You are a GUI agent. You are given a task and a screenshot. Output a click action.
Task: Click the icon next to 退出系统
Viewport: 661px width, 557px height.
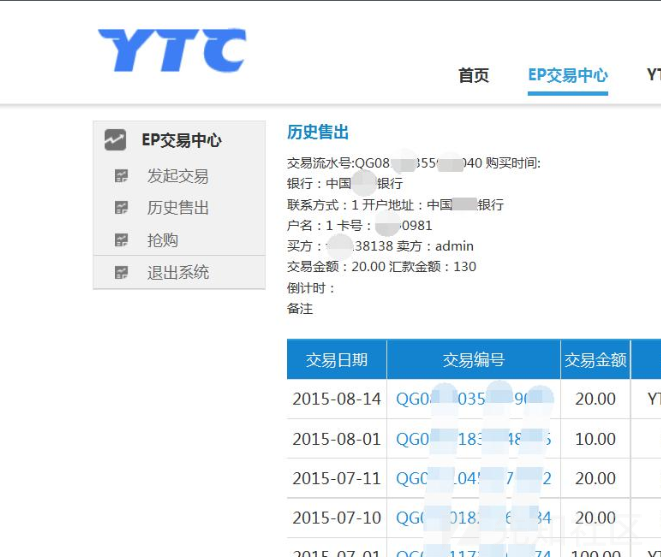click(x=122, y=272)
